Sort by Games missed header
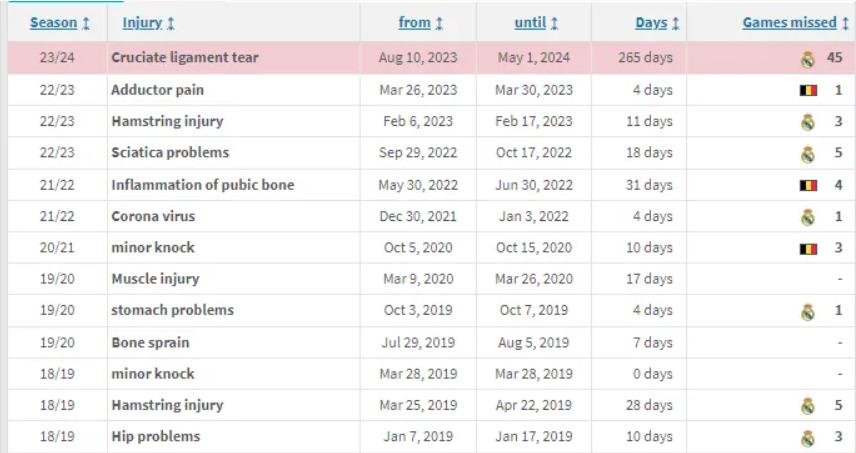Screen dimensions: 856x453 point(789,23)
